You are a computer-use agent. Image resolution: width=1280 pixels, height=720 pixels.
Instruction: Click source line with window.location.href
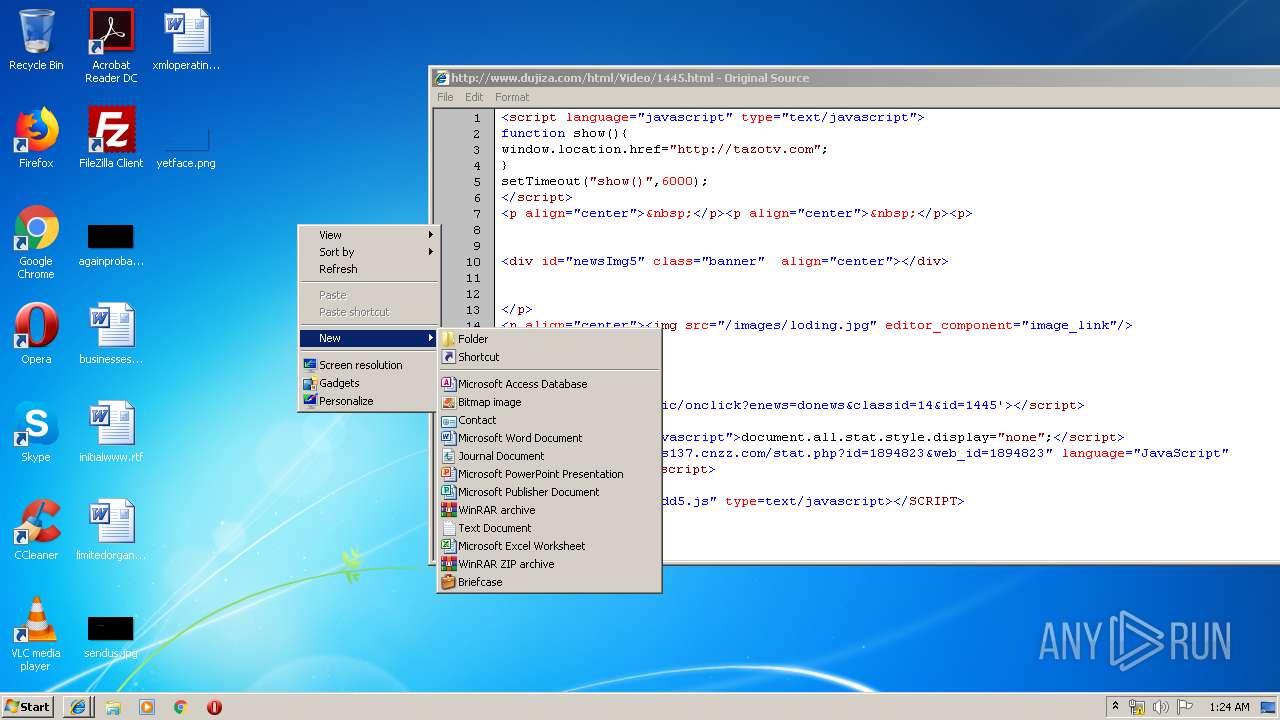click(x=665, y=149)
